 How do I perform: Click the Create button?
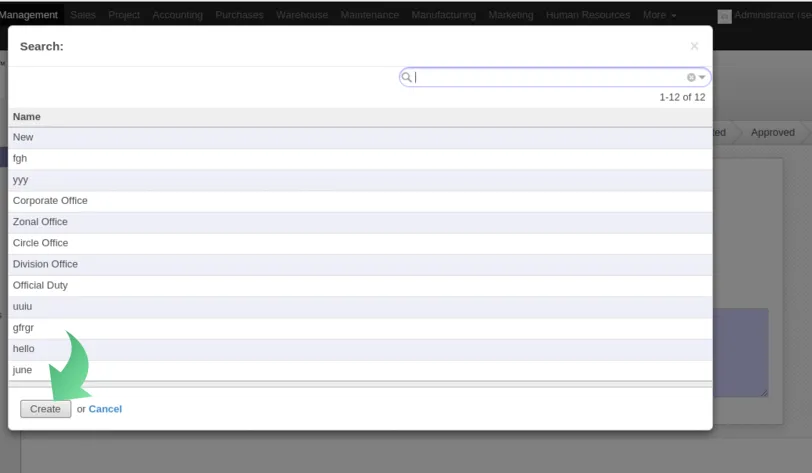coord(46,409)
